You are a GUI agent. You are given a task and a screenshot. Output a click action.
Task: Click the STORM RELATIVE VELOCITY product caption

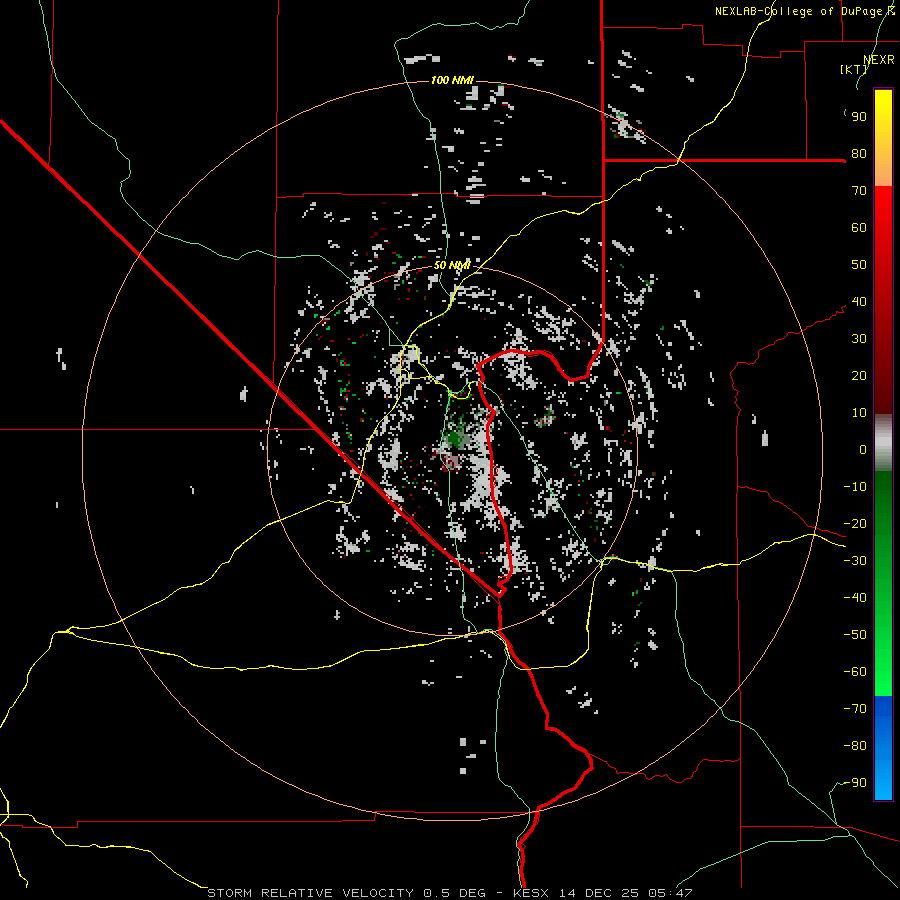pyautogui.click(x=310, y=893)
